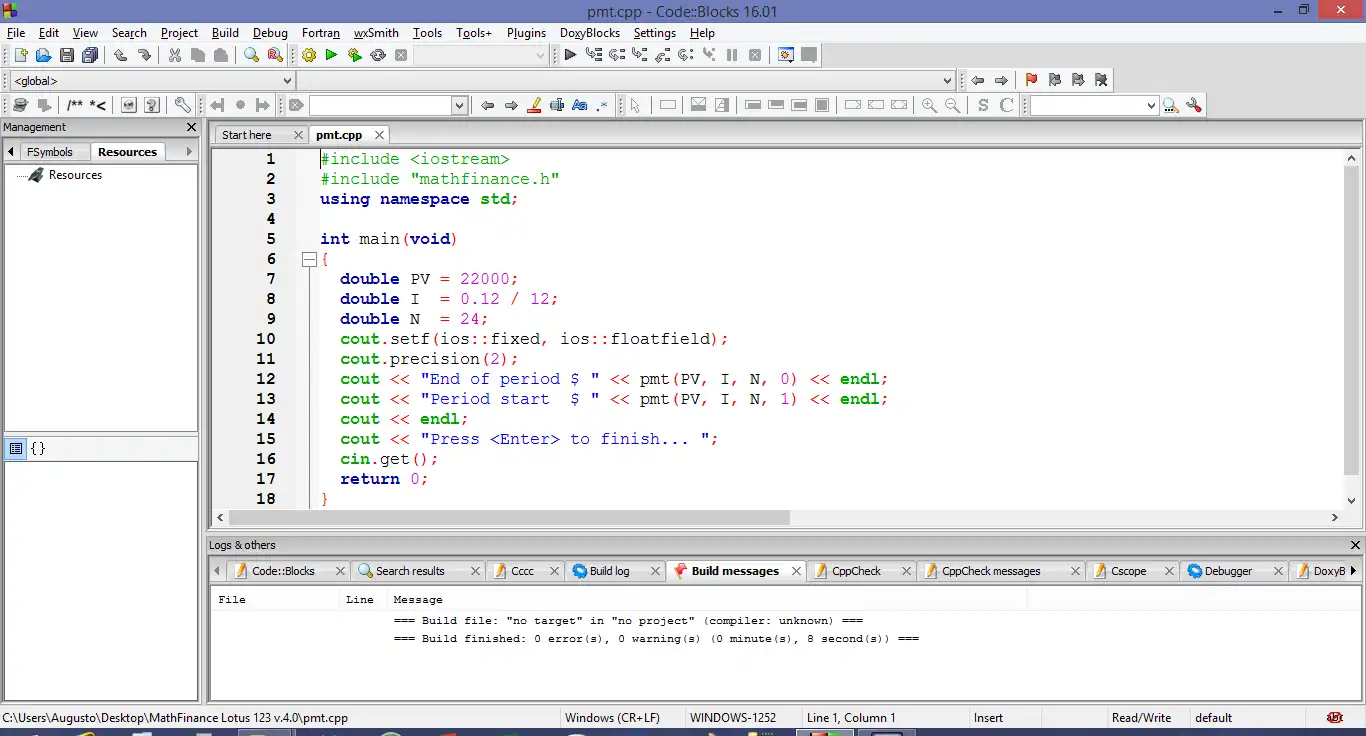This screenshot has height=736, width=1366.
Task: Toggle bookmark with the red flag icon
Action: pyautogui.click(x=1031, y=81)
